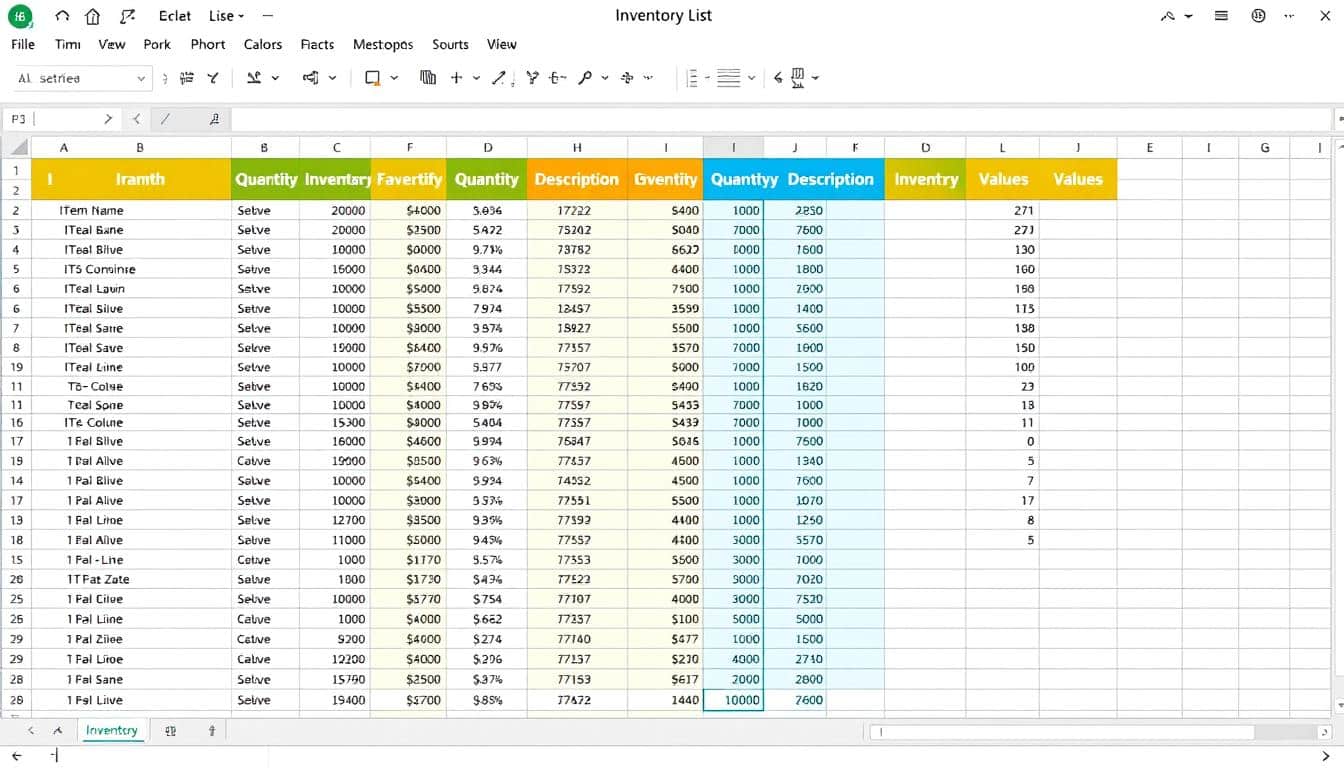The width and height of the screenshot is (1344, 768).
Task: Open the hamburger menu icon at top right
Action: click(x=1221, y=16)
